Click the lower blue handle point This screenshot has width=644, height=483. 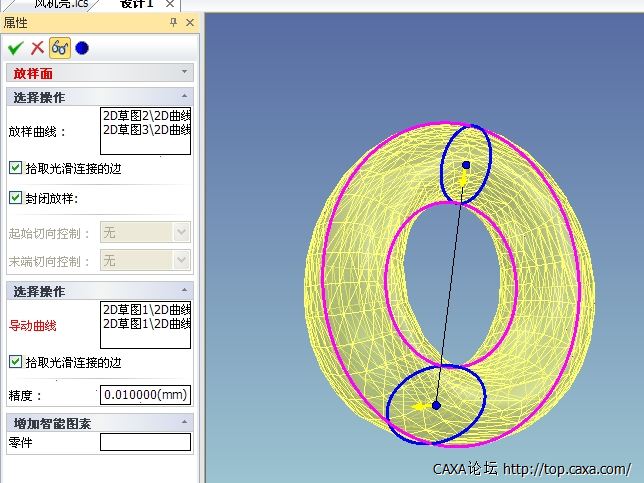pos(436,405)
